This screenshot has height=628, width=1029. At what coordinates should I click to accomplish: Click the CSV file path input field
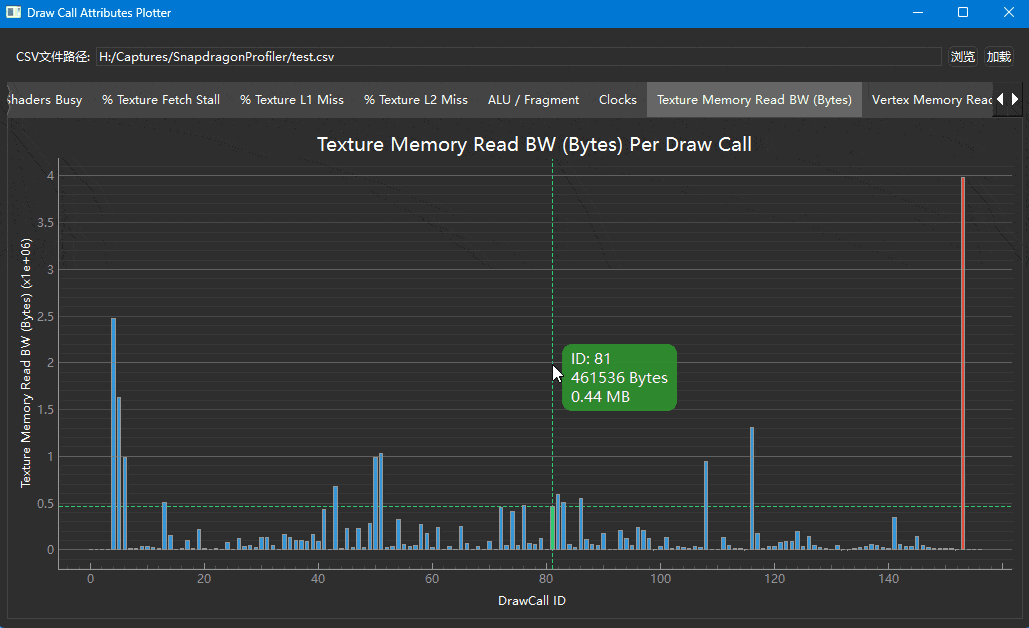pyautogui.click(x=518, y=56)
